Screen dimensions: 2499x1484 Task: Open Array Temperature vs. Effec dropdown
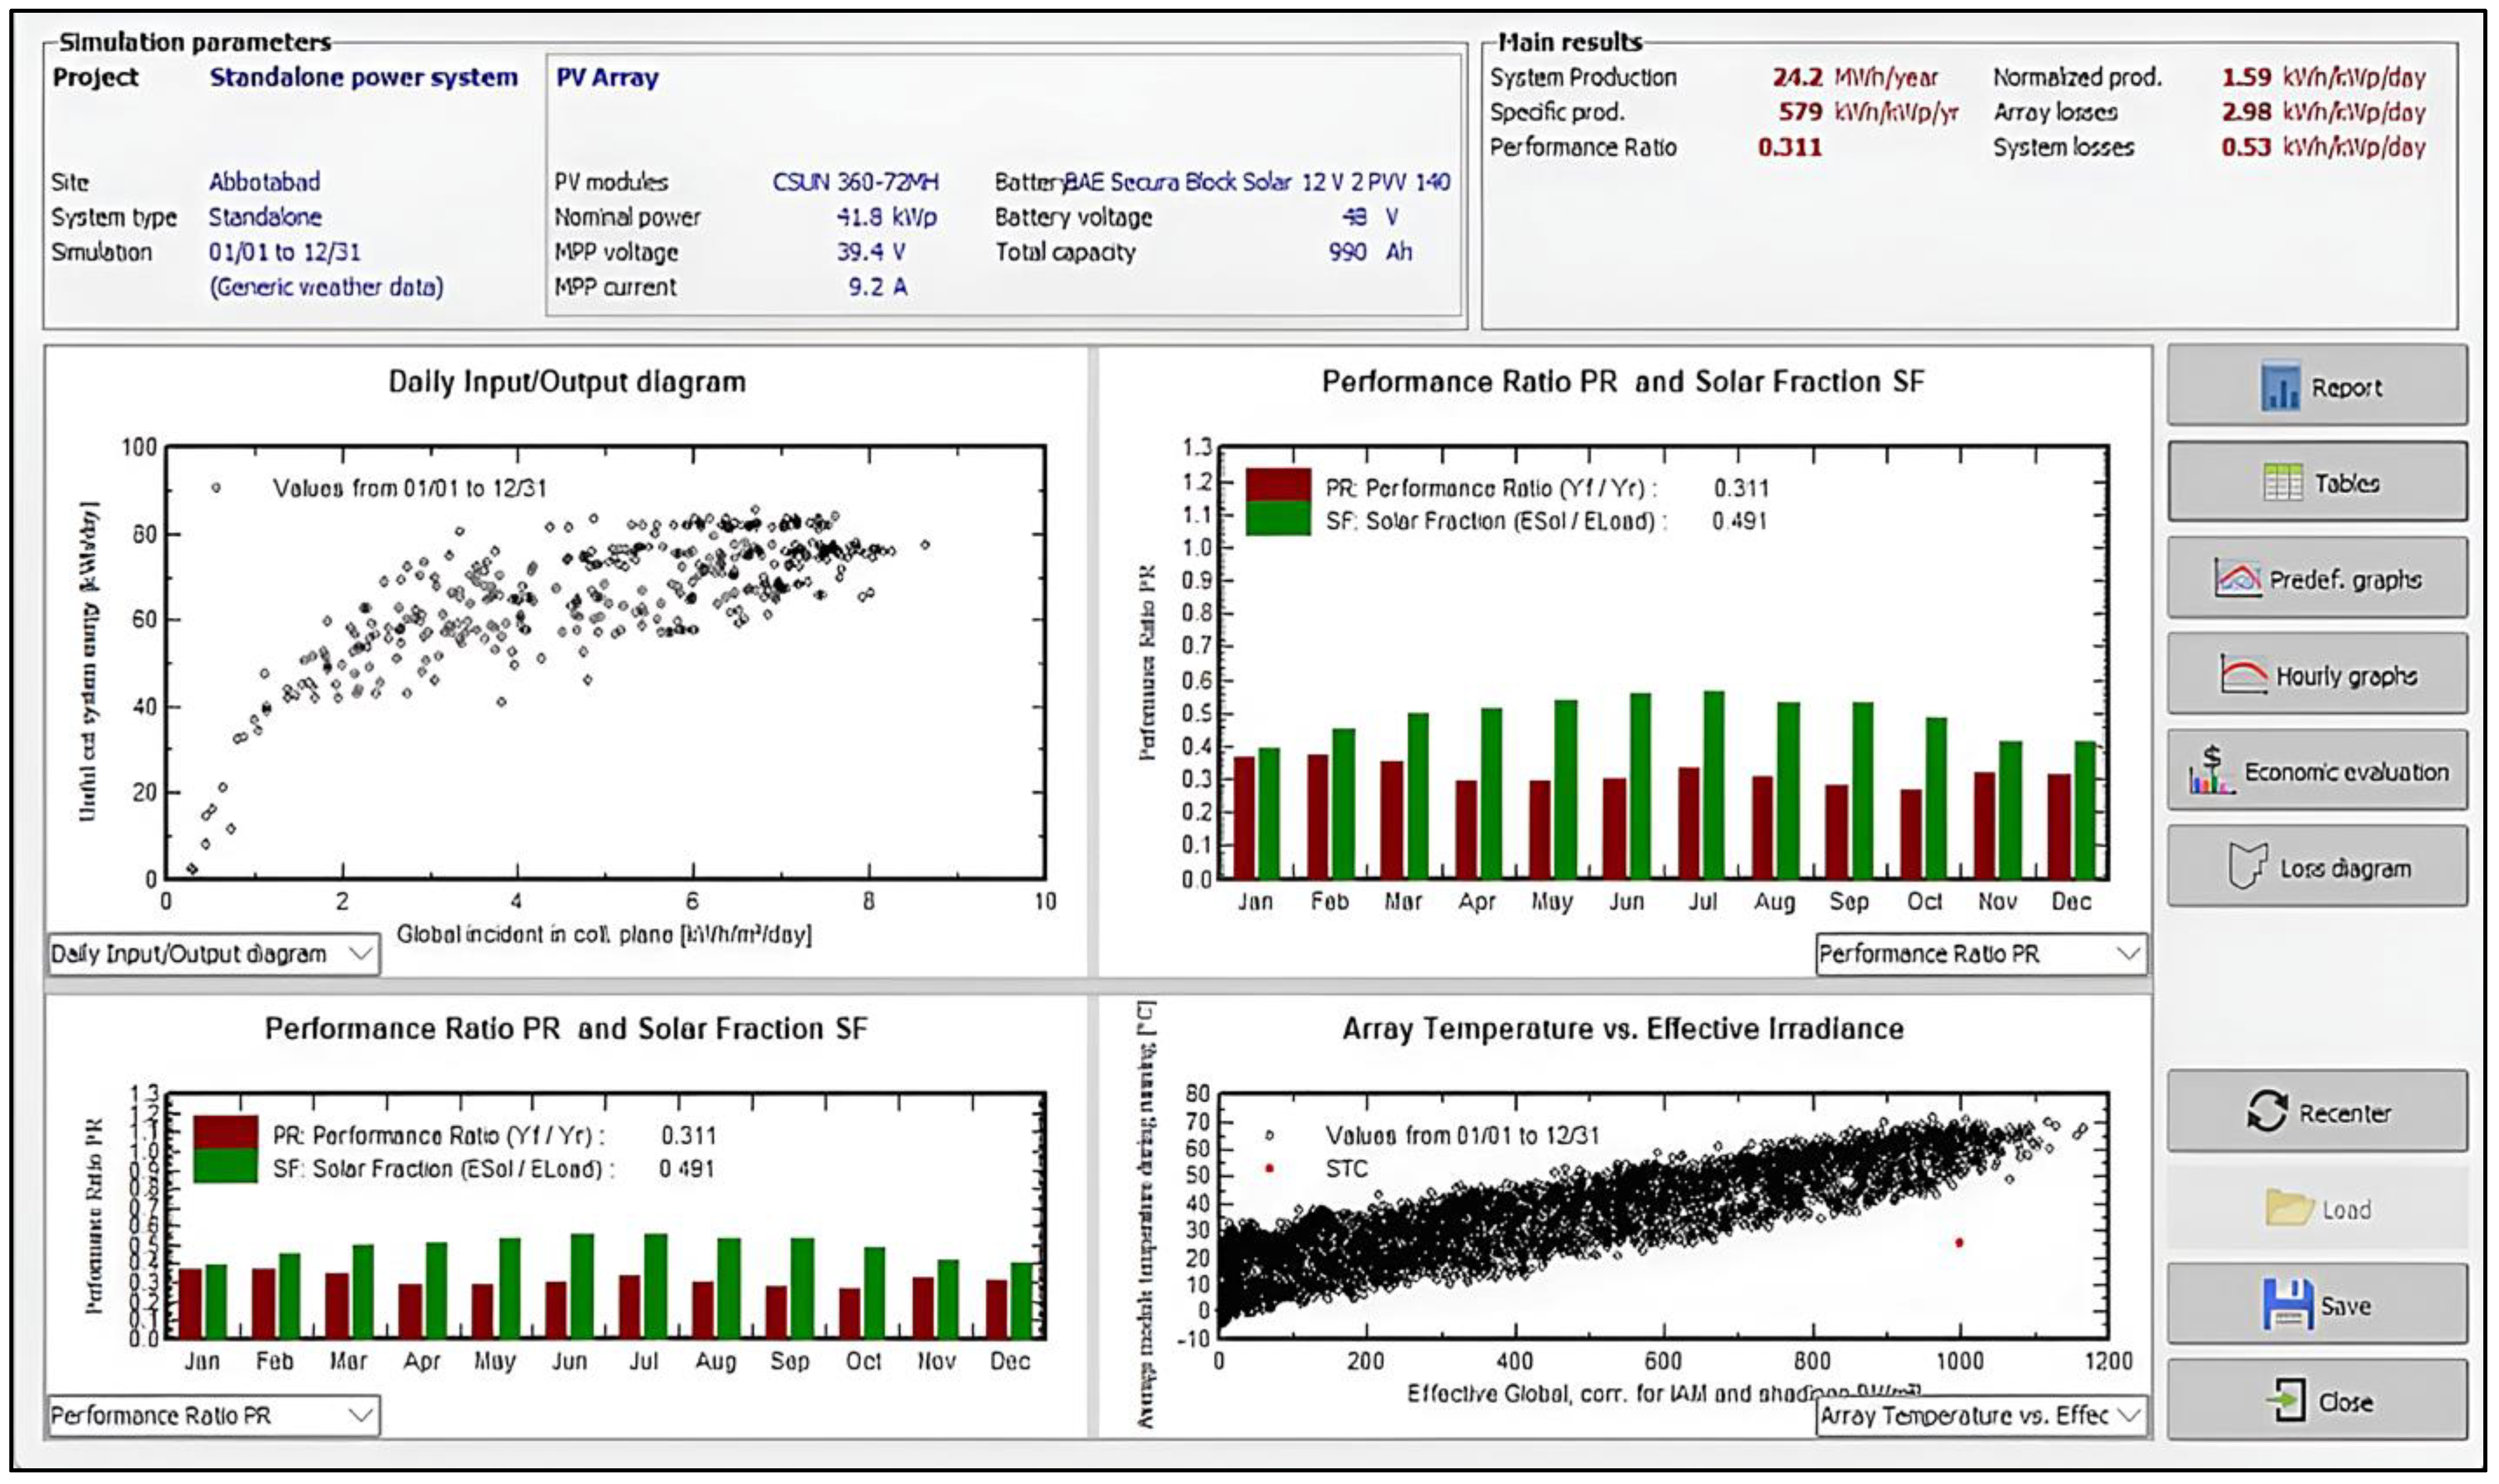pyautogui.click(x=1980, y=1415)
